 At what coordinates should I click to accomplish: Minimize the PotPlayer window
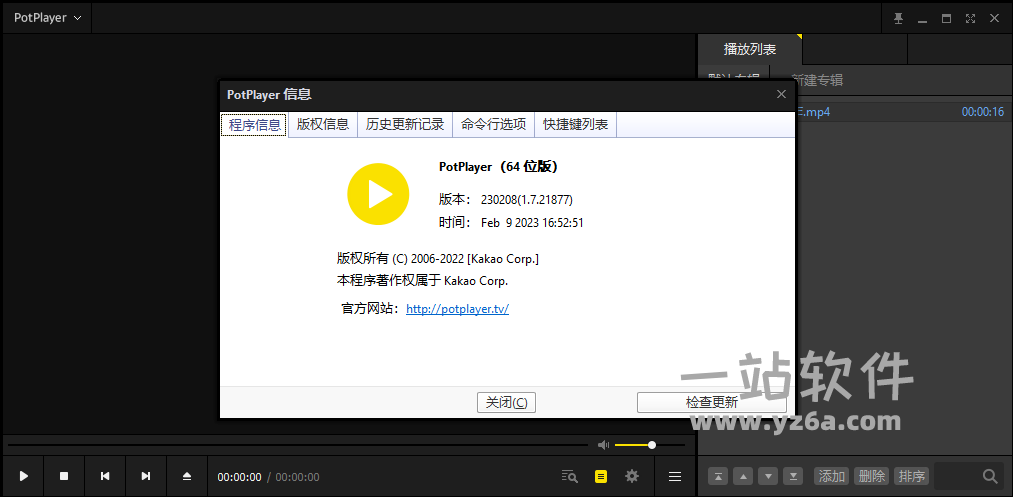click(x=922, y=19)
